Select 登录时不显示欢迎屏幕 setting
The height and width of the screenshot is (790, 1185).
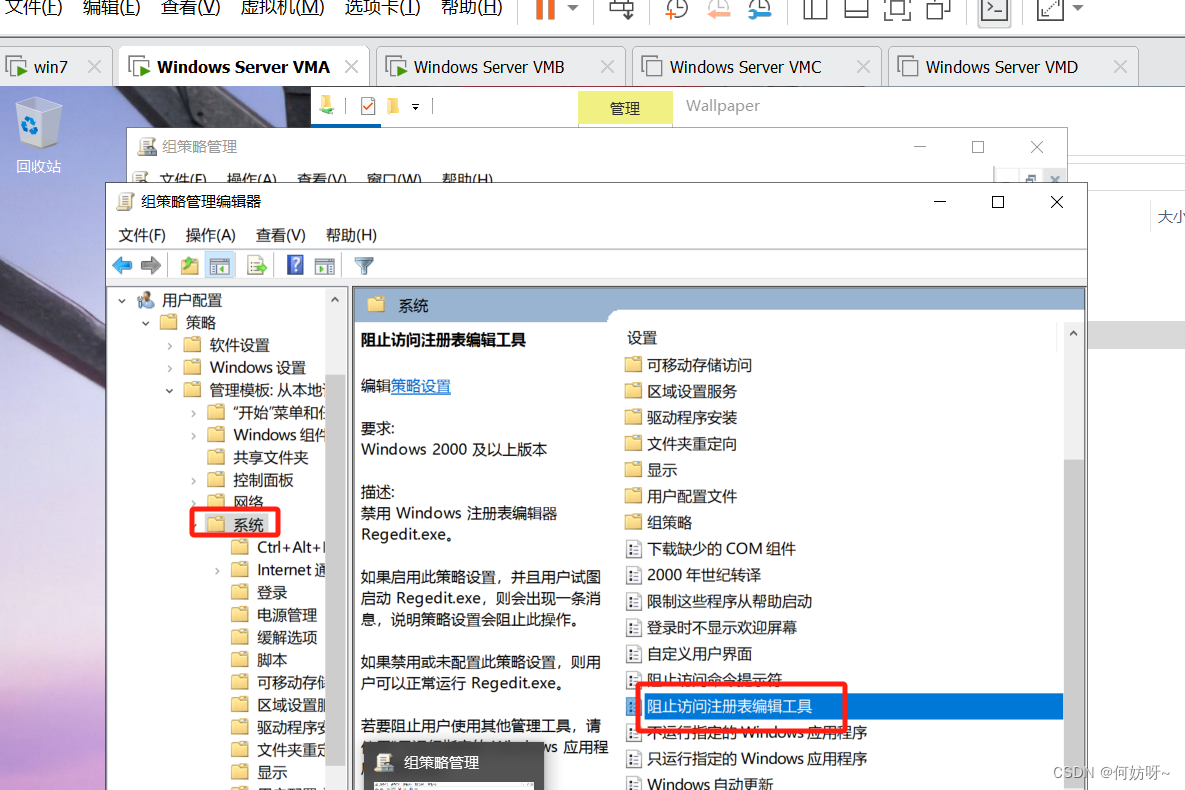pos(722,627)
